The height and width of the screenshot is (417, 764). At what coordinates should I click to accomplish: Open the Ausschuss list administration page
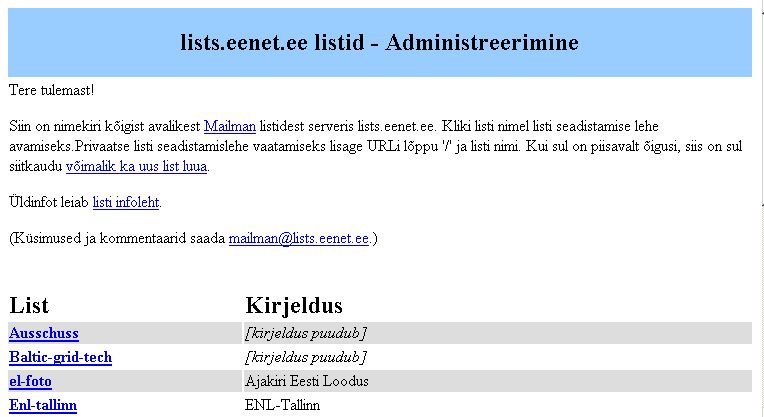tap(44, 333)
